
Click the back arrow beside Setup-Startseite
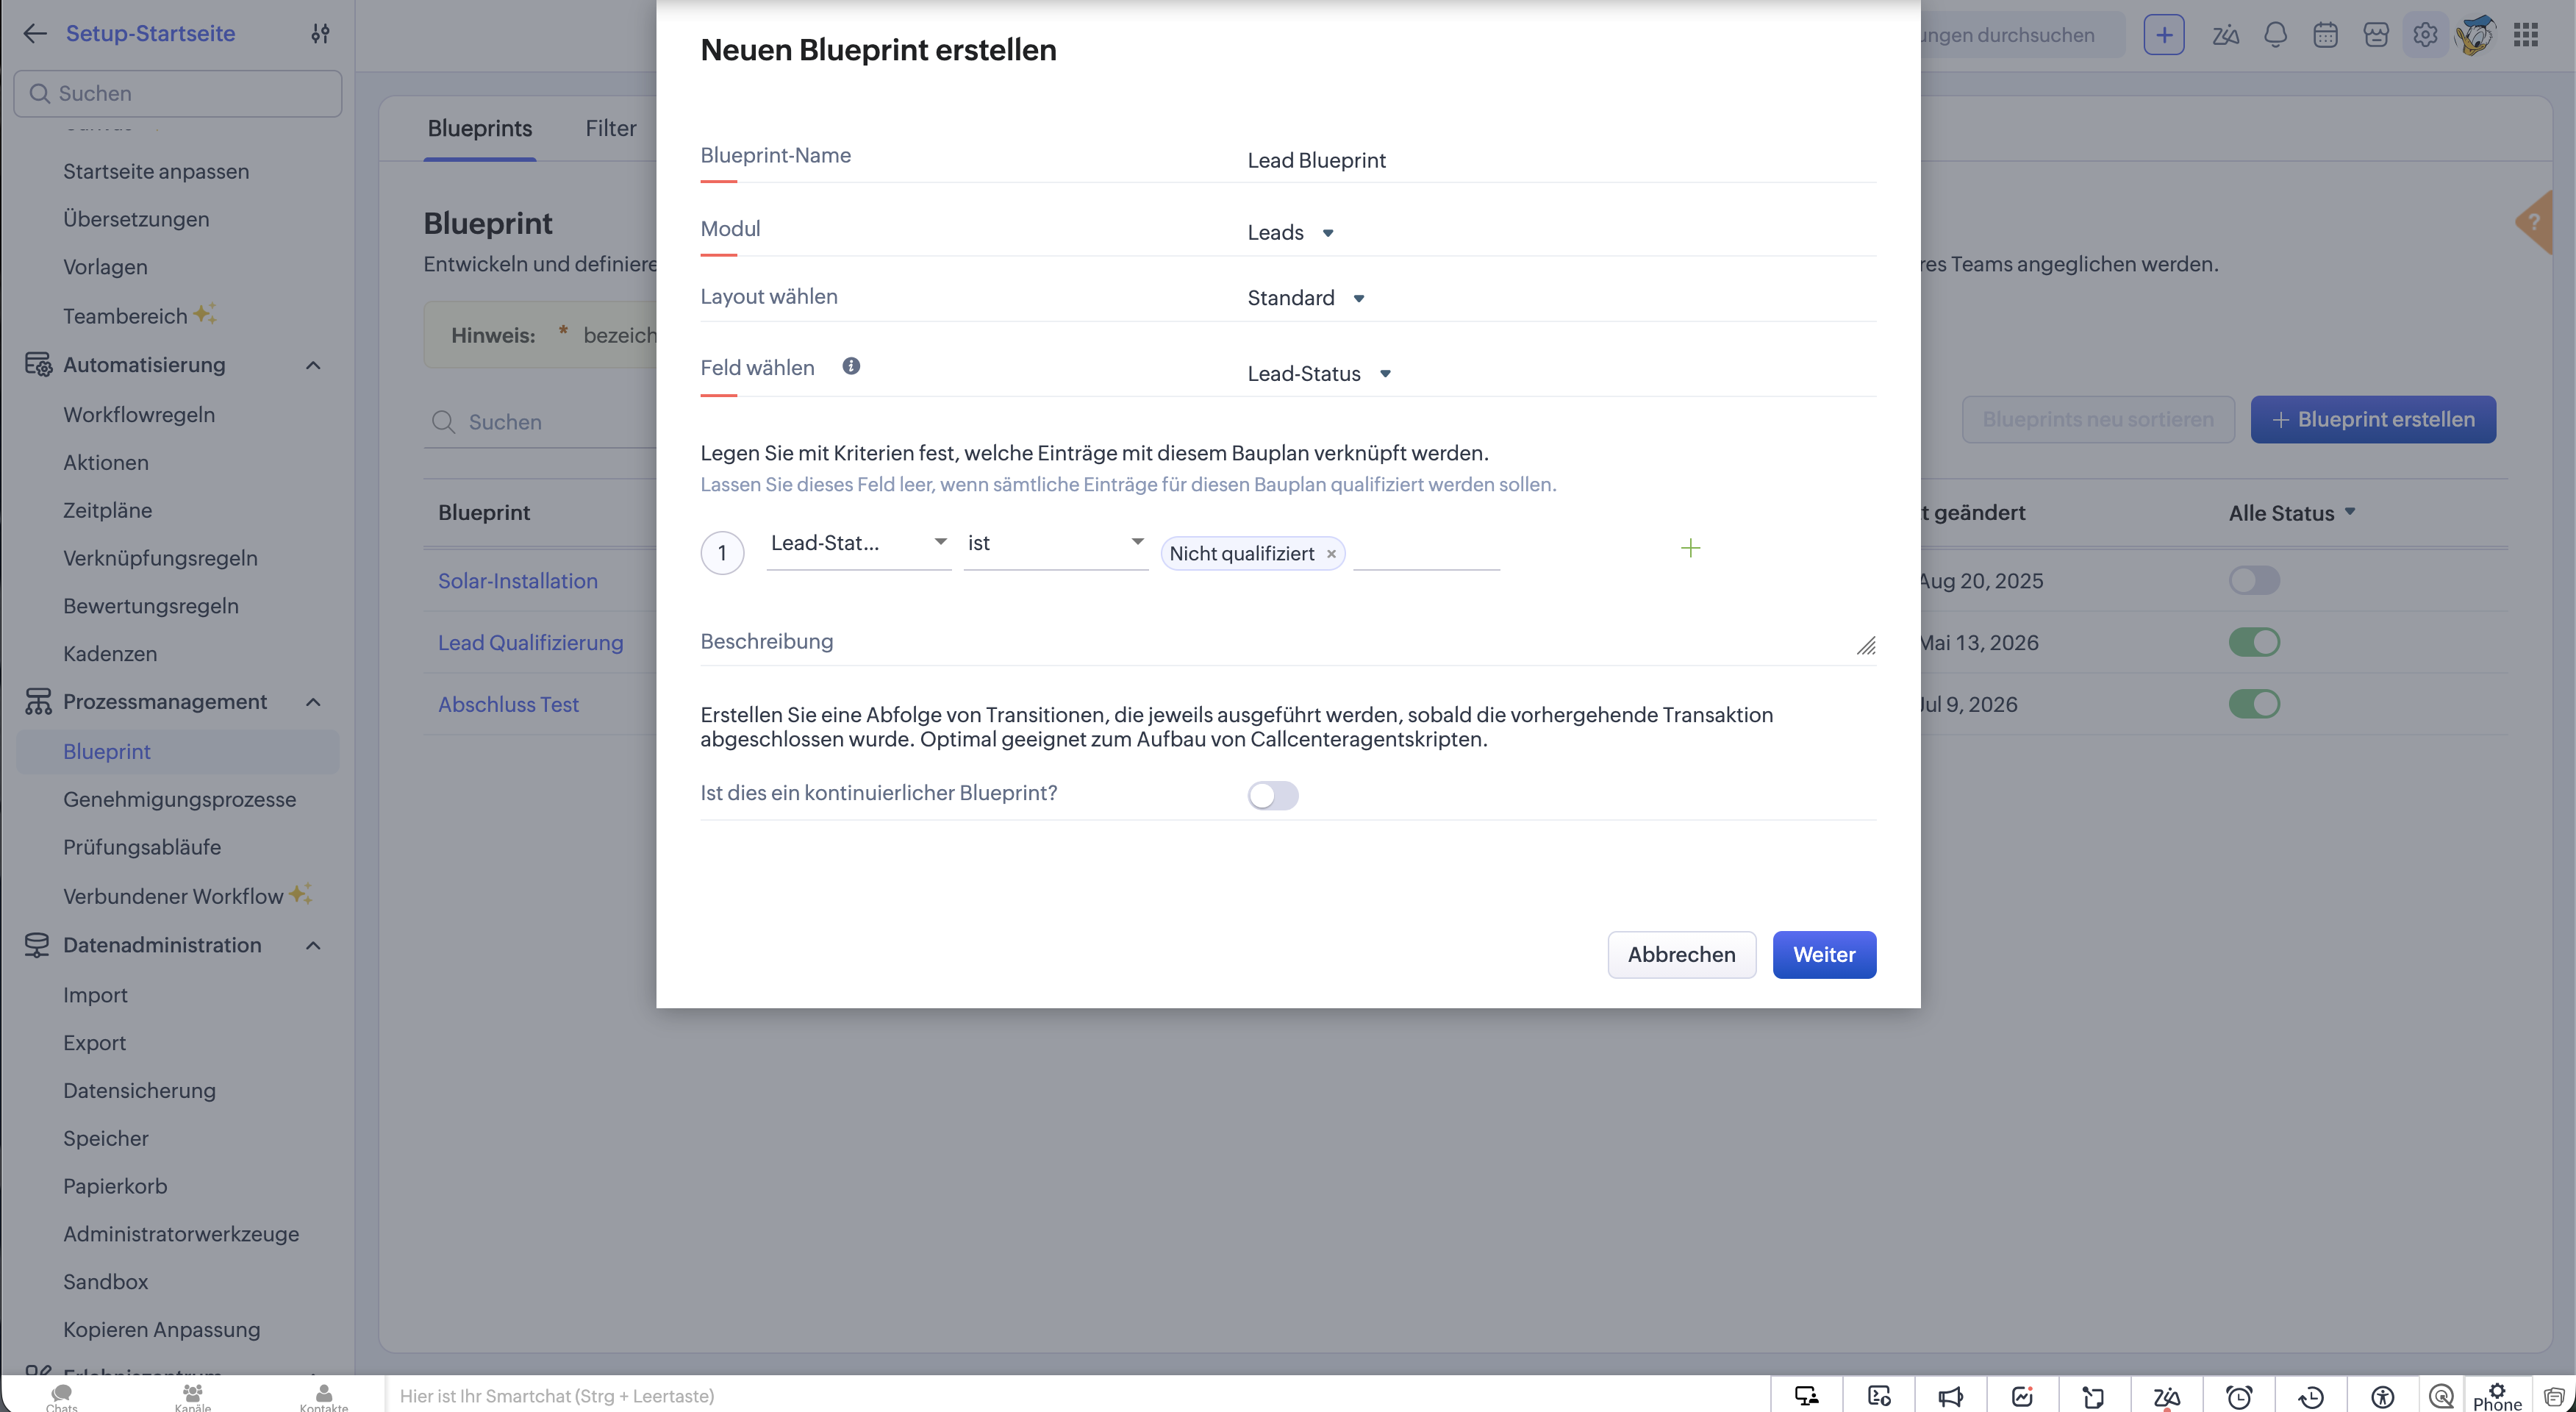tap(35, 34)
